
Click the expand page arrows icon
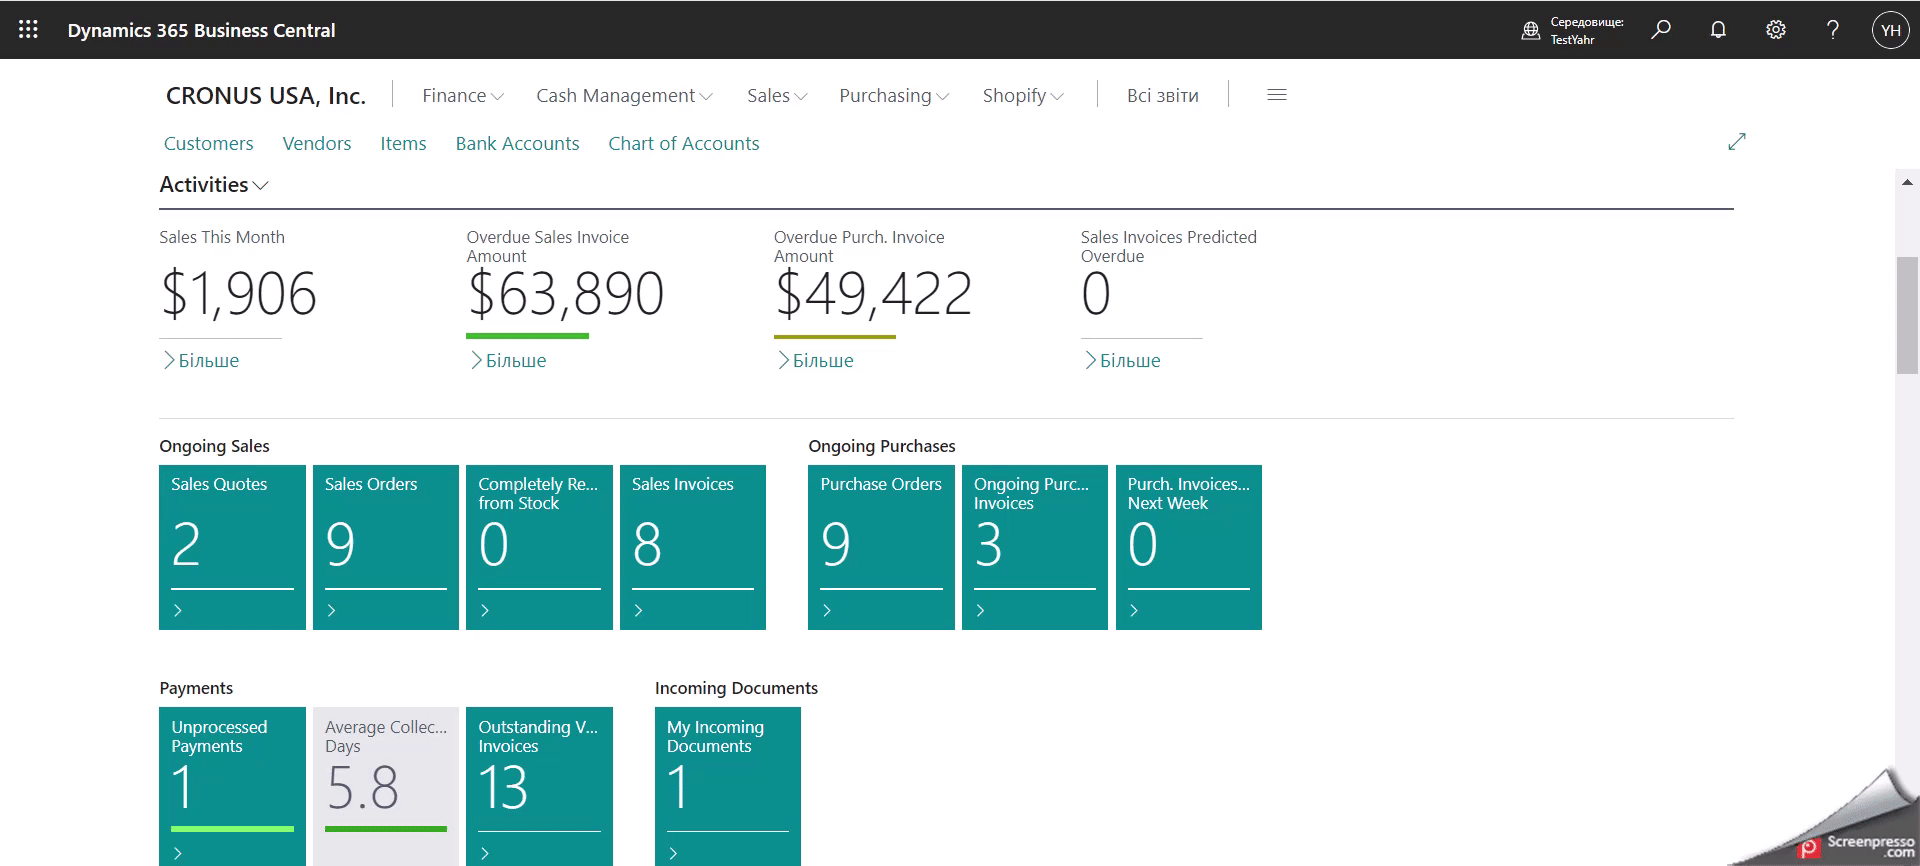coord(1737,142)
